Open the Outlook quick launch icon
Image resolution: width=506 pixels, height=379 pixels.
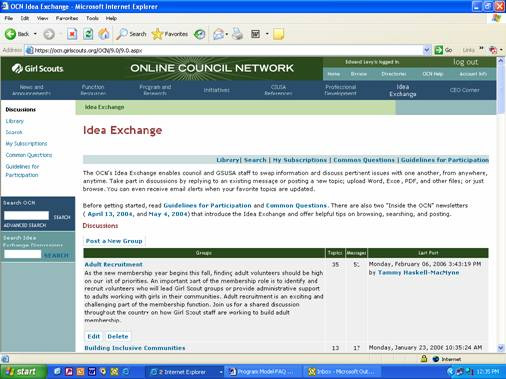[x=114, y=371]
